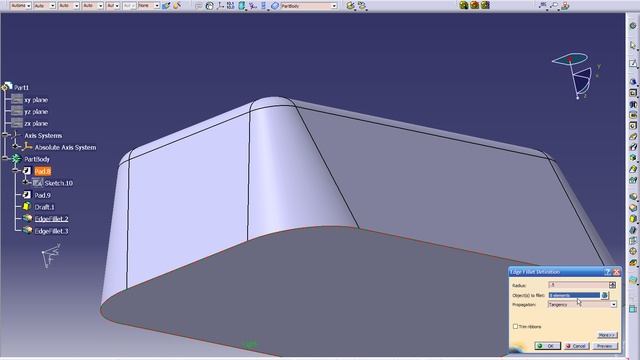Collapse the PartBody tree node

point(5,159)
